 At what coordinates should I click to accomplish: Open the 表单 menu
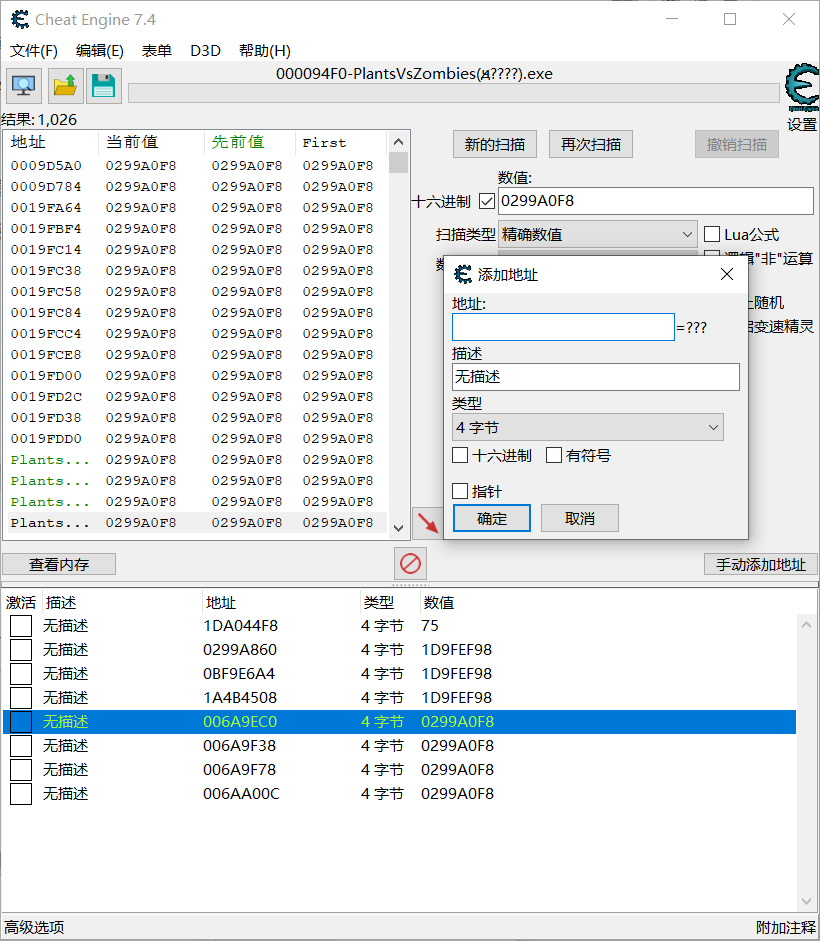[157, 51]
